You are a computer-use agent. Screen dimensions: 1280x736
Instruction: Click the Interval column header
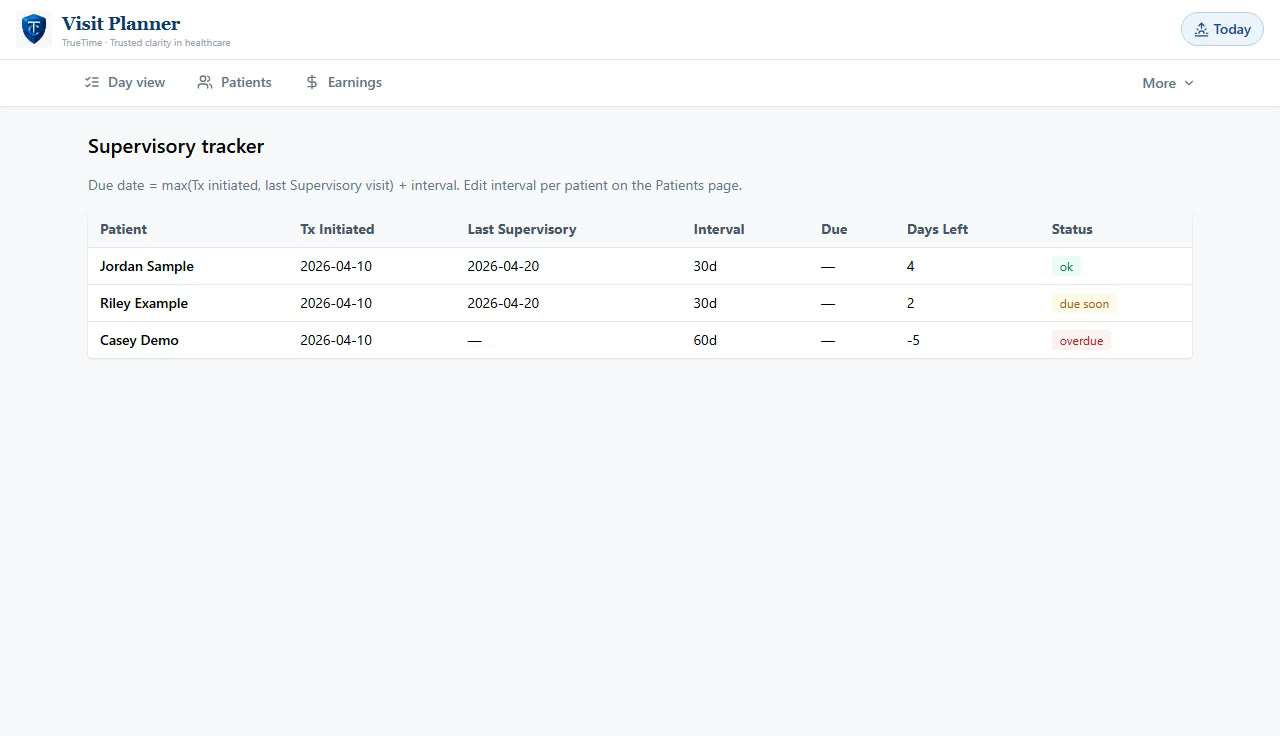point(719,229)
